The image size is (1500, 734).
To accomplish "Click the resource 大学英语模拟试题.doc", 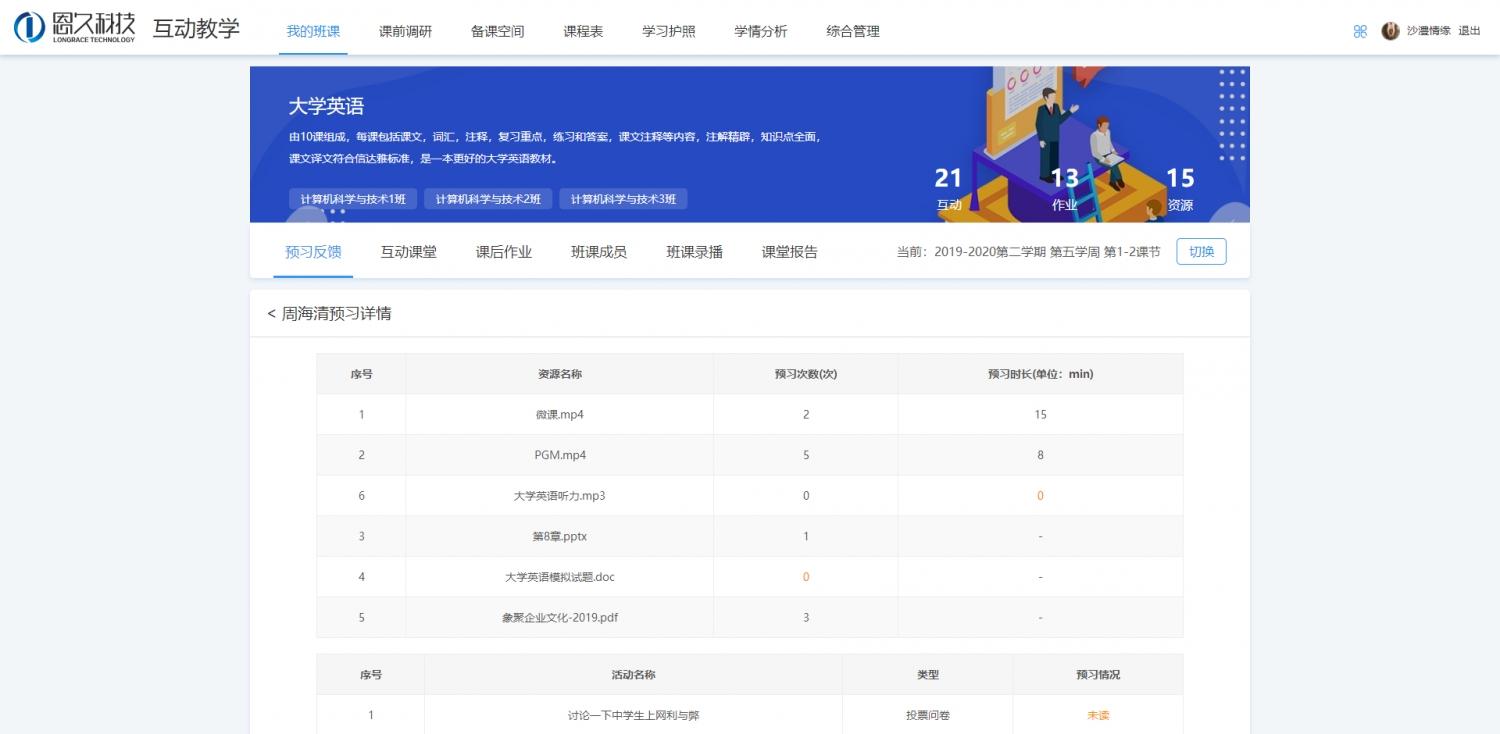I will click(560, 577).
